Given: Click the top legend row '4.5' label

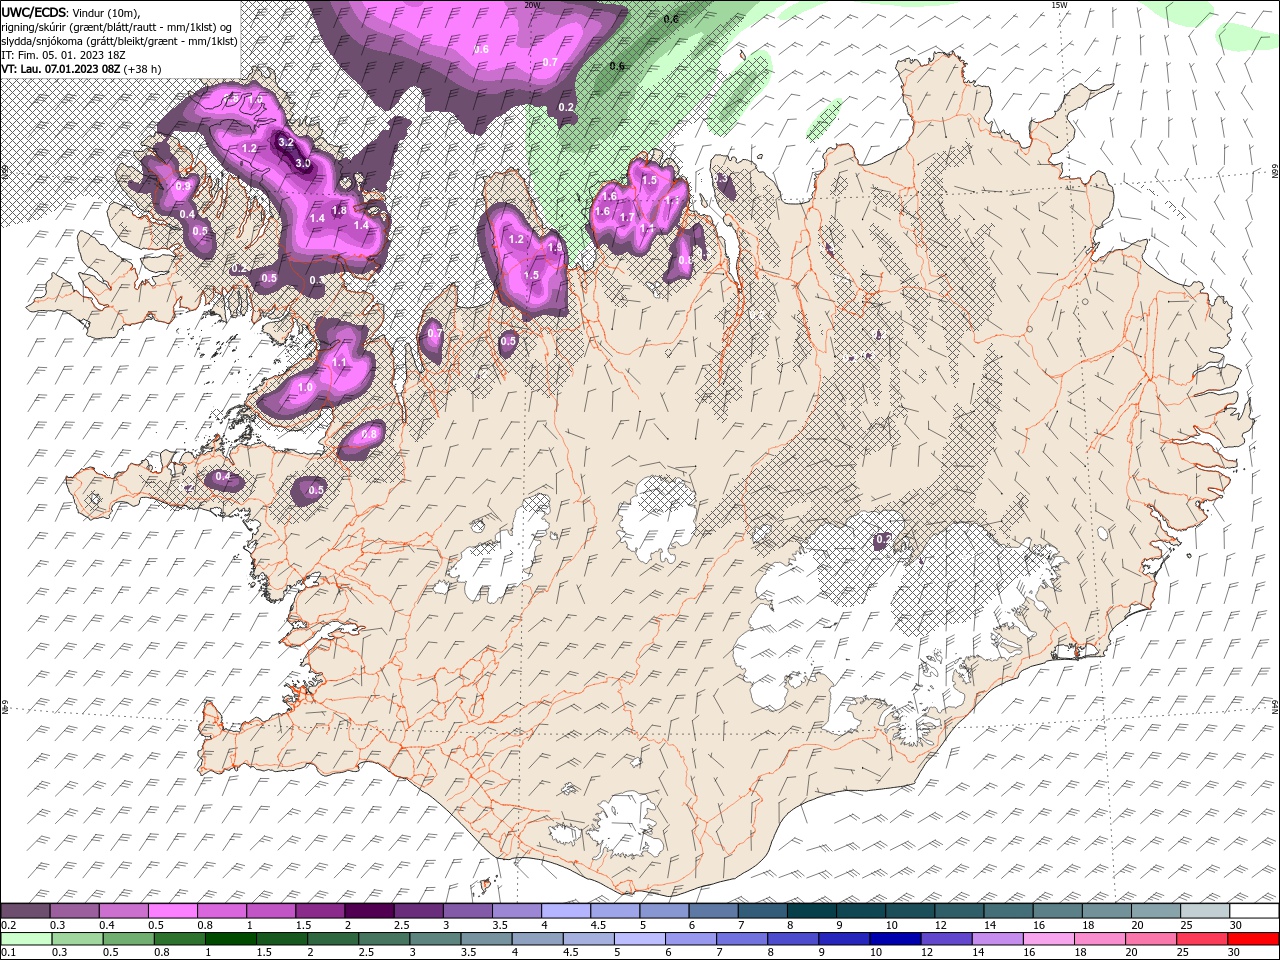Looking at the screenshot, I should (x=598, y=925).
